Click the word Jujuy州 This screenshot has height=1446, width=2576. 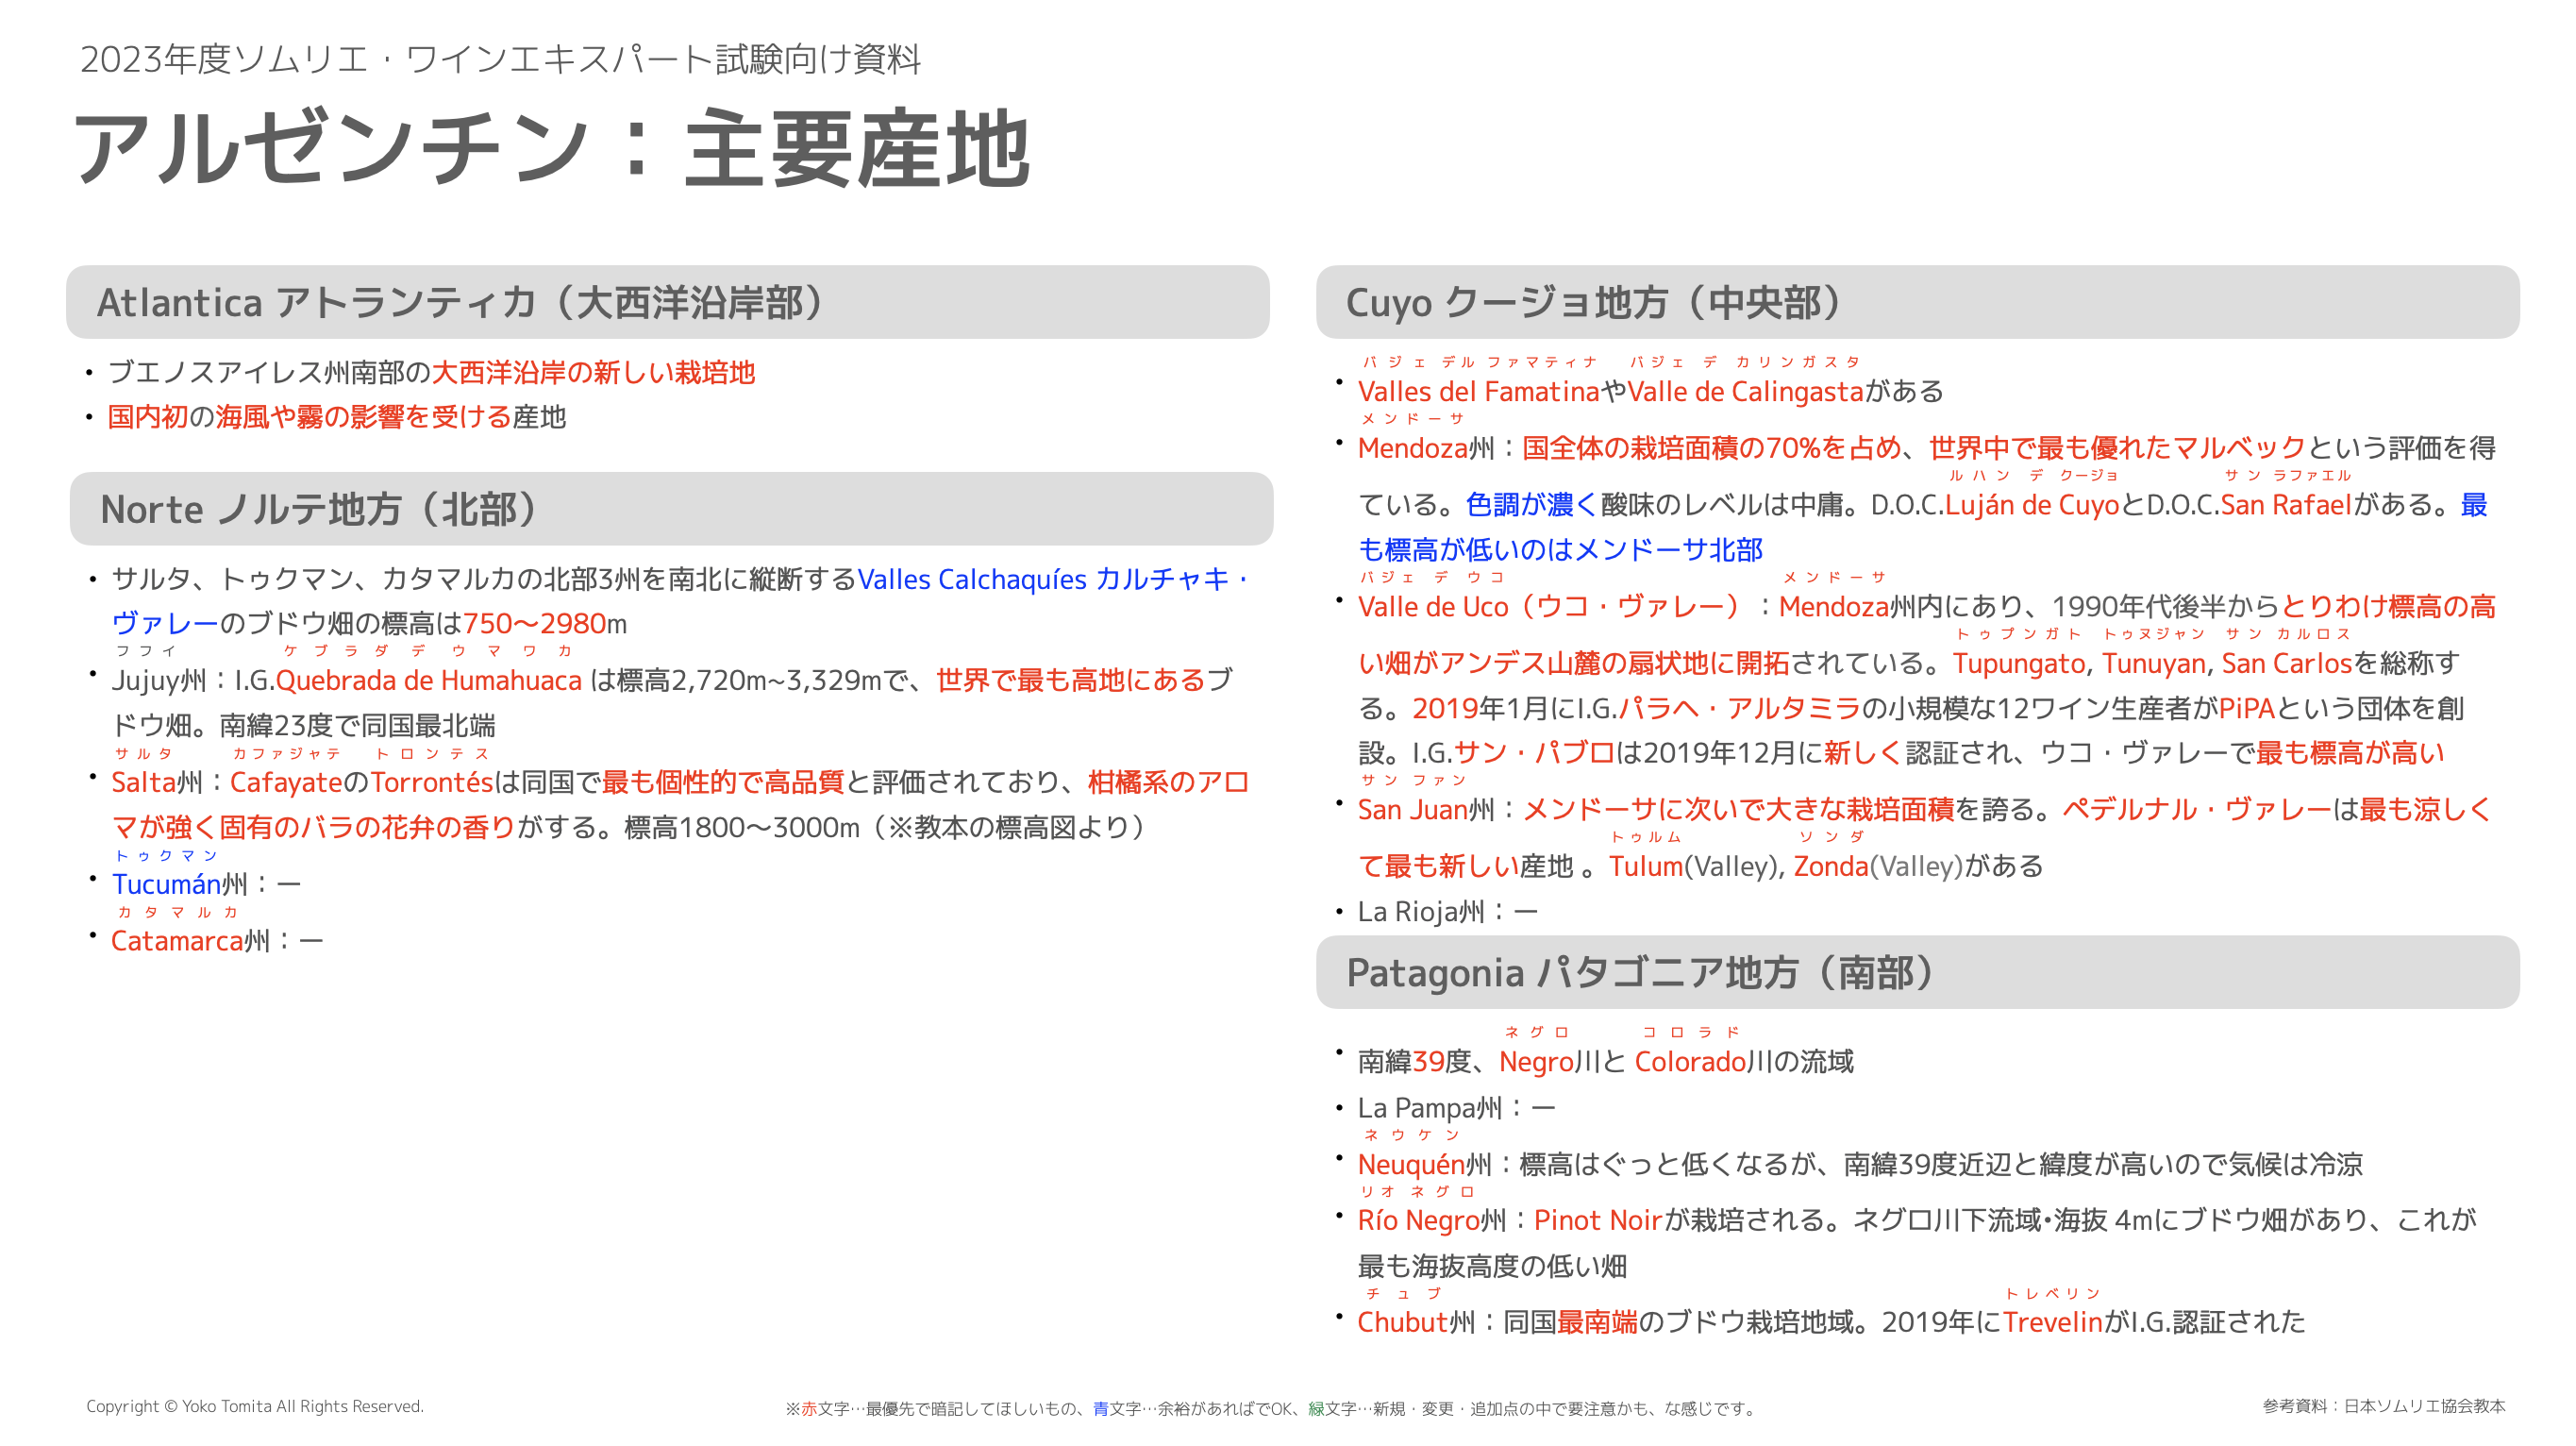click(x=159, y=681)
